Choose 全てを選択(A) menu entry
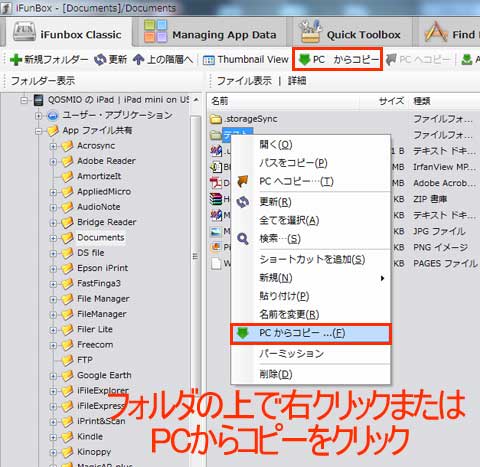This screenshot has width=480, height=467. tap(310, 220)
